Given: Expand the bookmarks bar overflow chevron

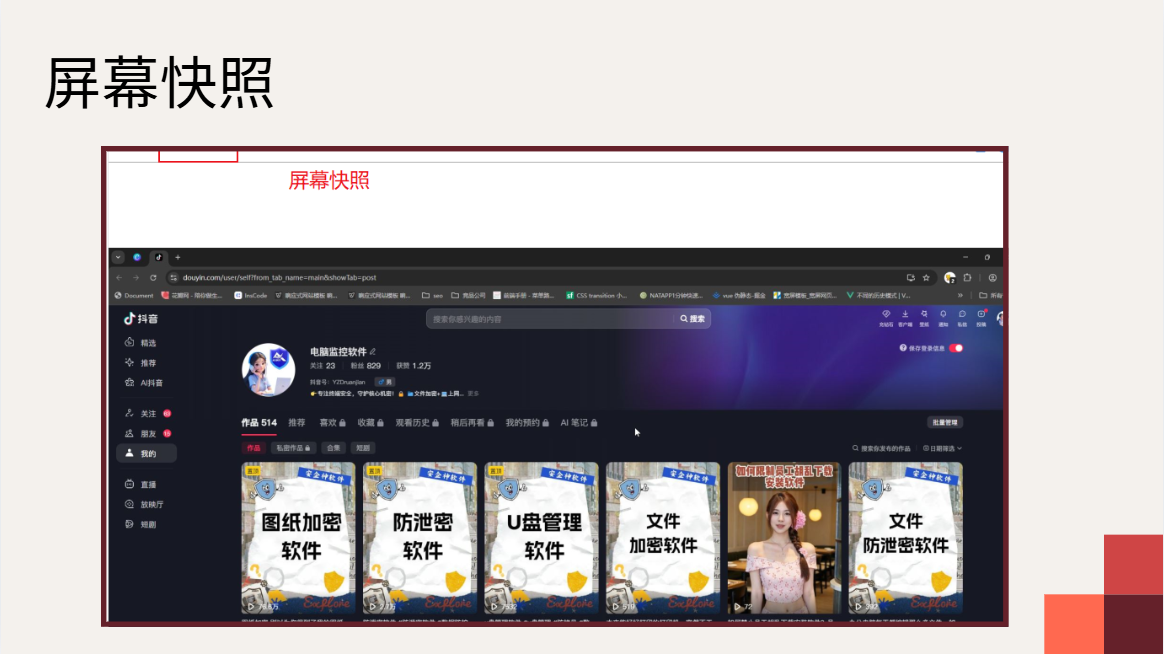Looking at the screenshot, I should 960,295.
